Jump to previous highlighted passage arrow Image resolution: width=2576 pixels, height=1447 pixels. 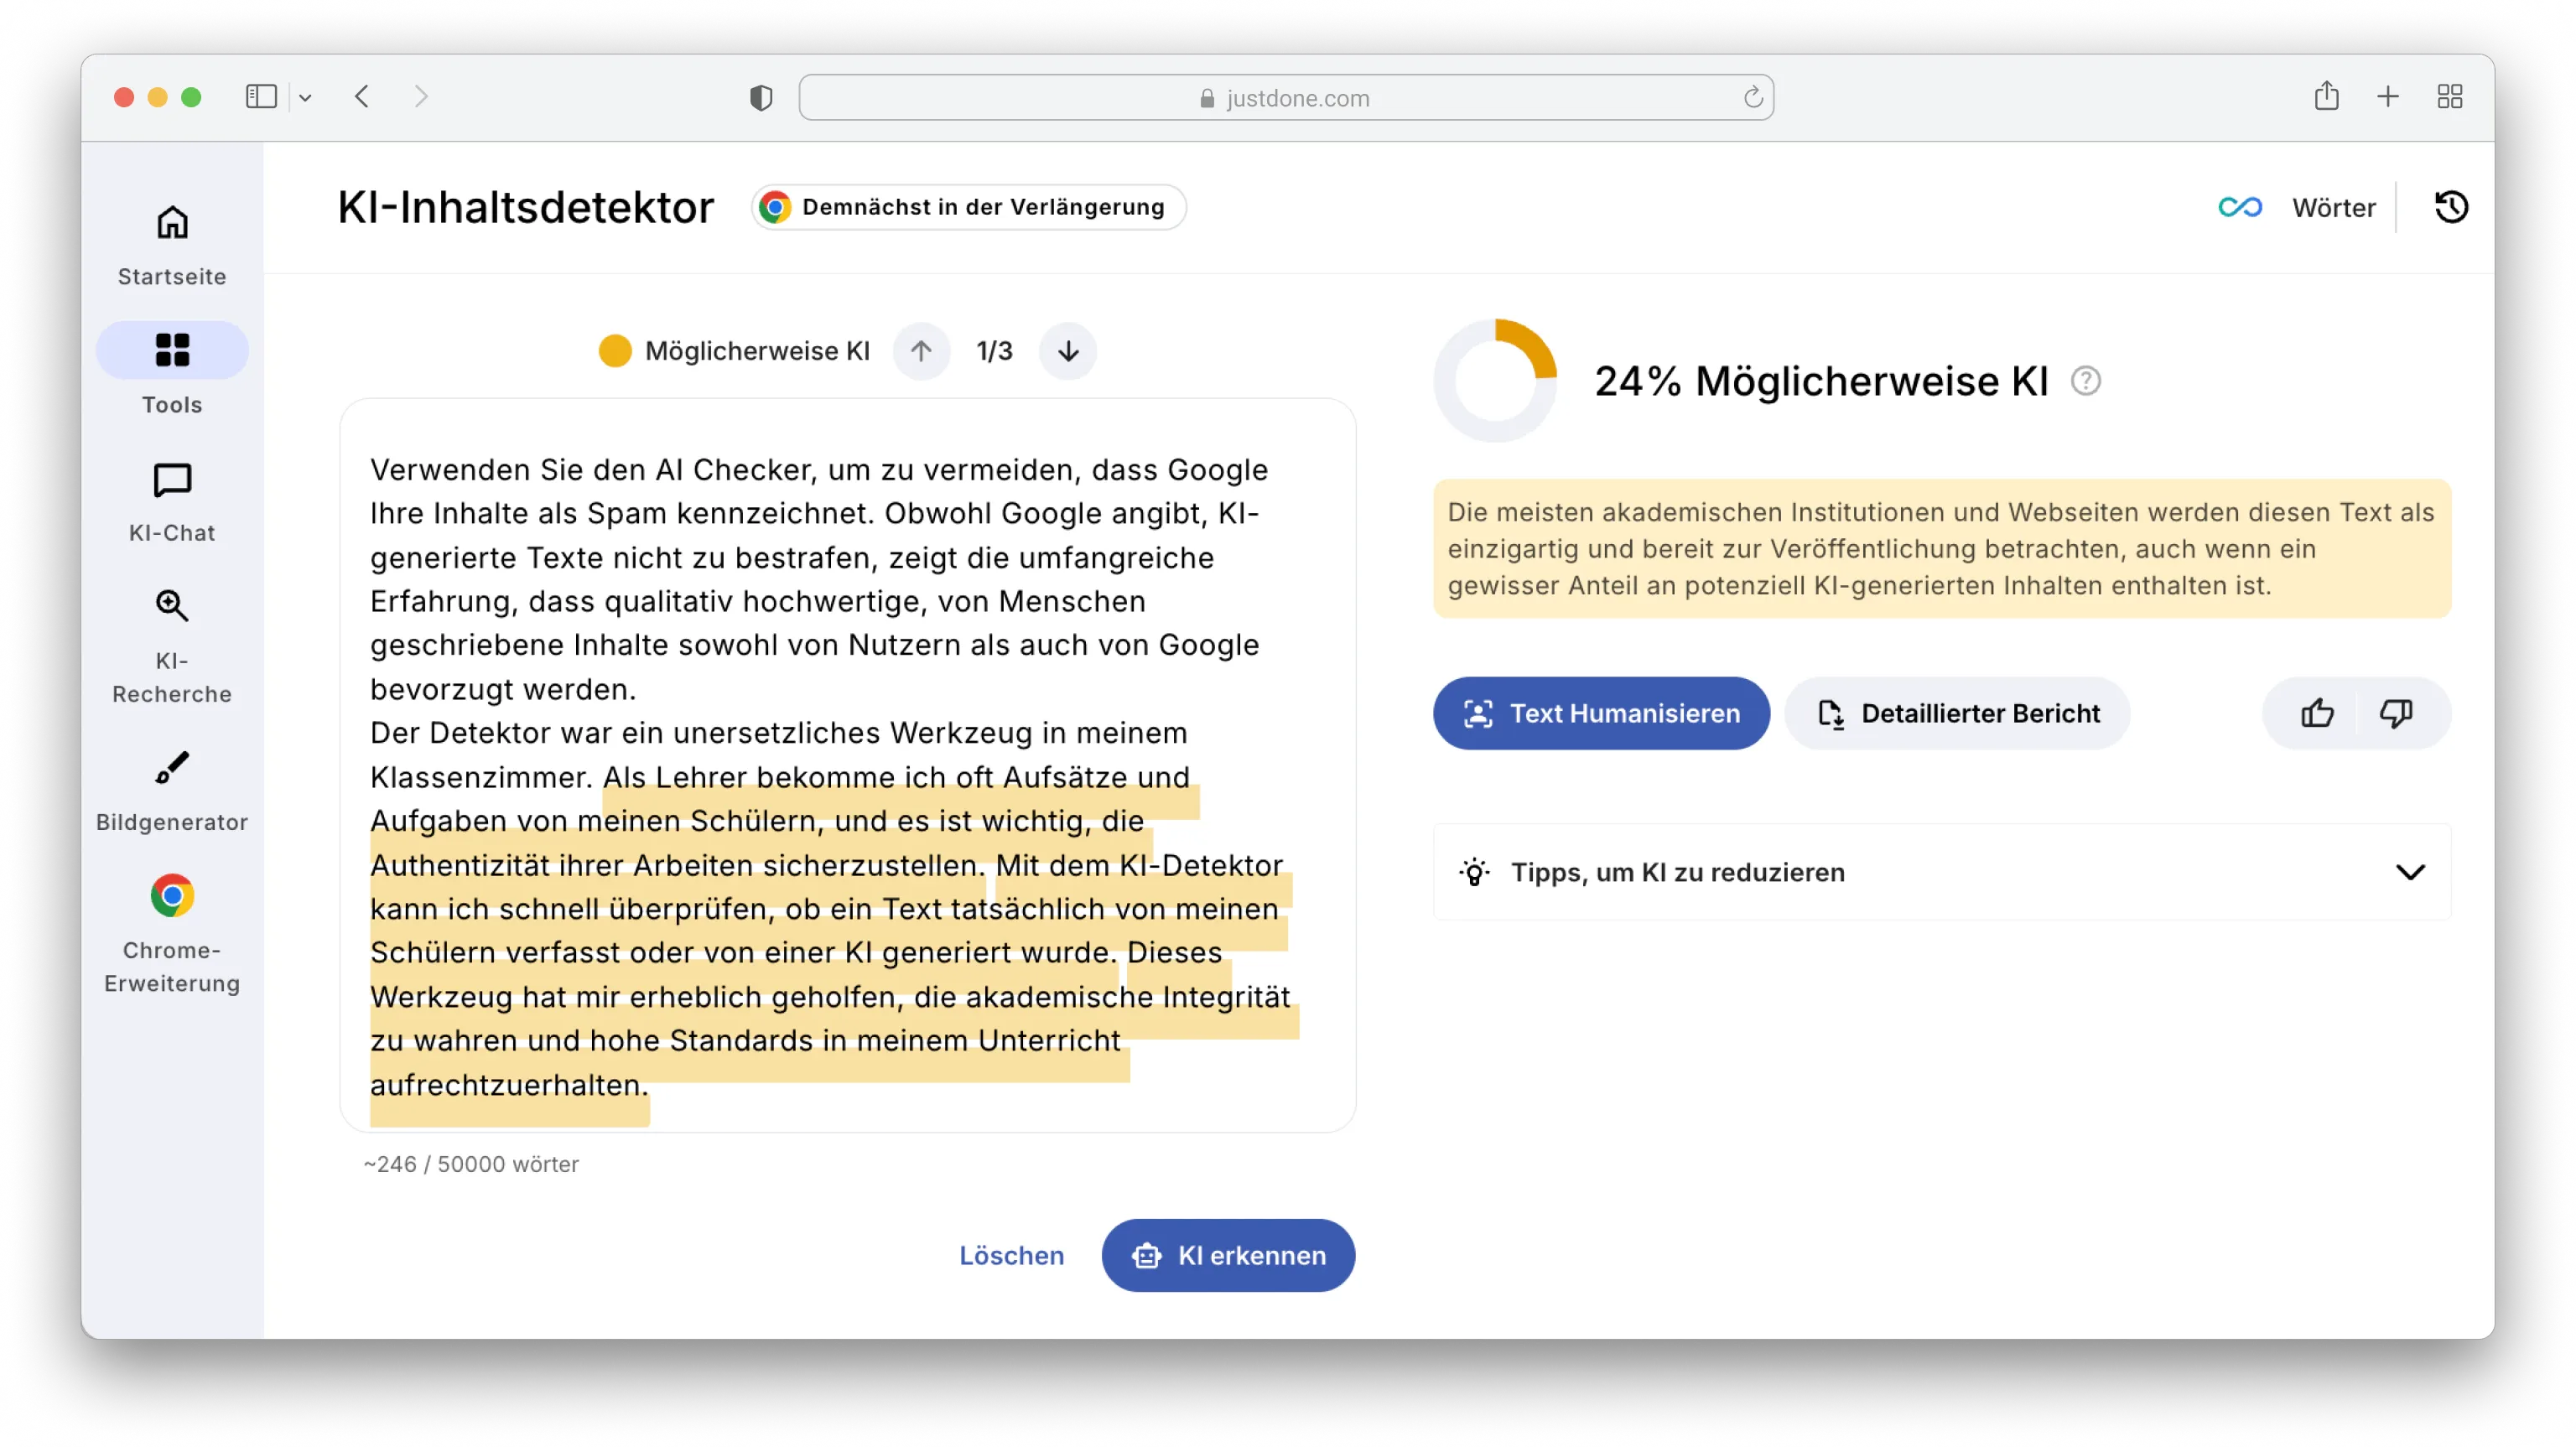coord(921,351)
